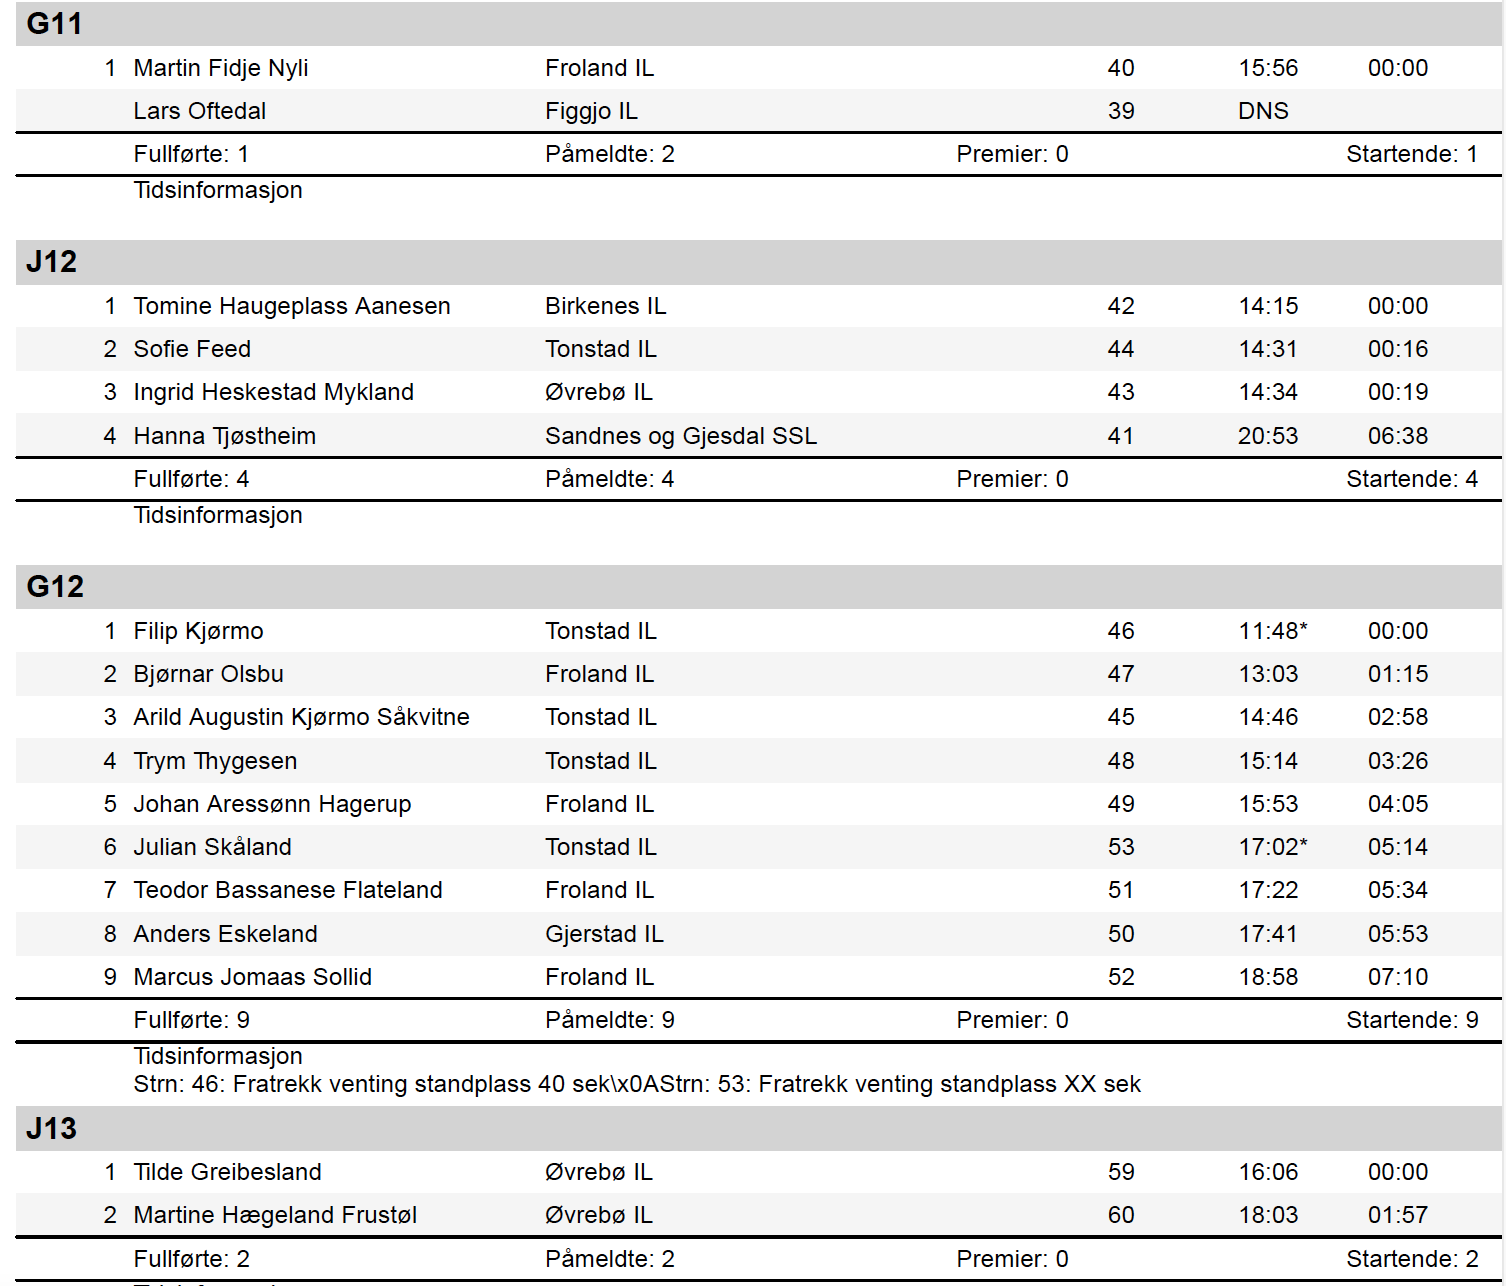Viewport: 1506px width, 1286px height.
Task: Click the name Filip Kjørmo
Action: click(199, 631)
